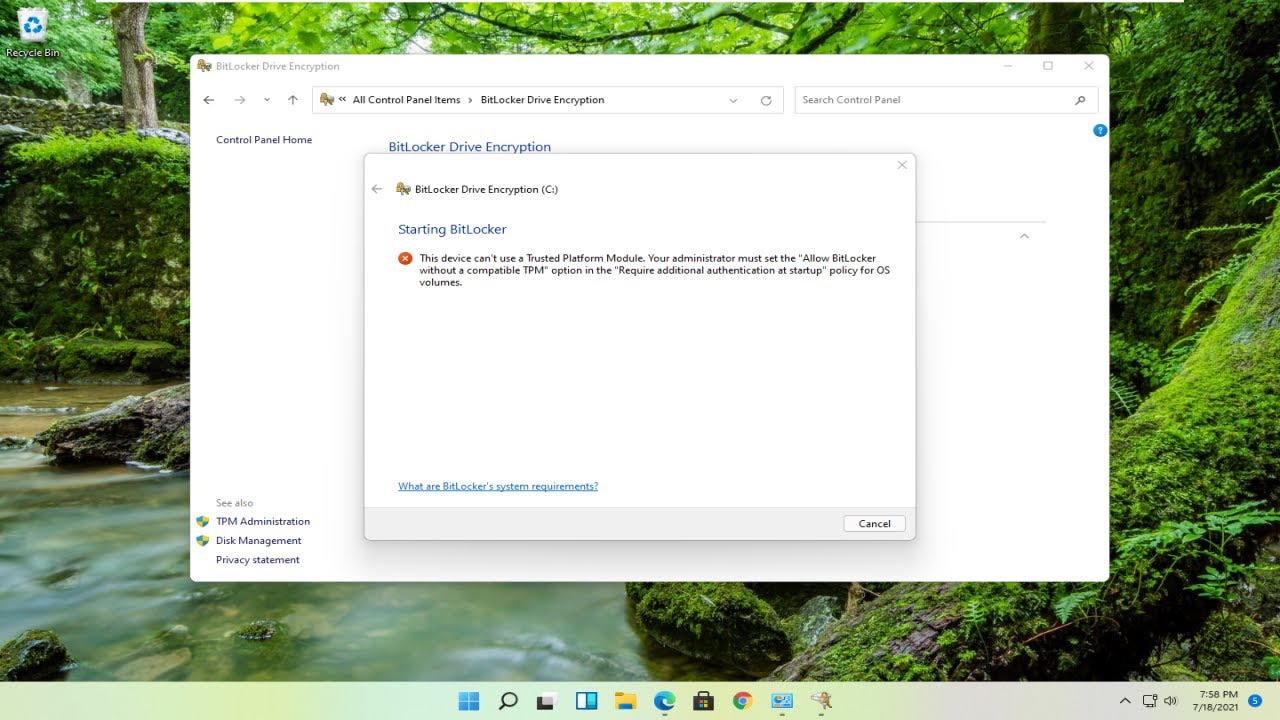Viewport: 1280px width, 720px height.
Task: Open the recent locations dropdown chevron
Action: pos(267,100)
